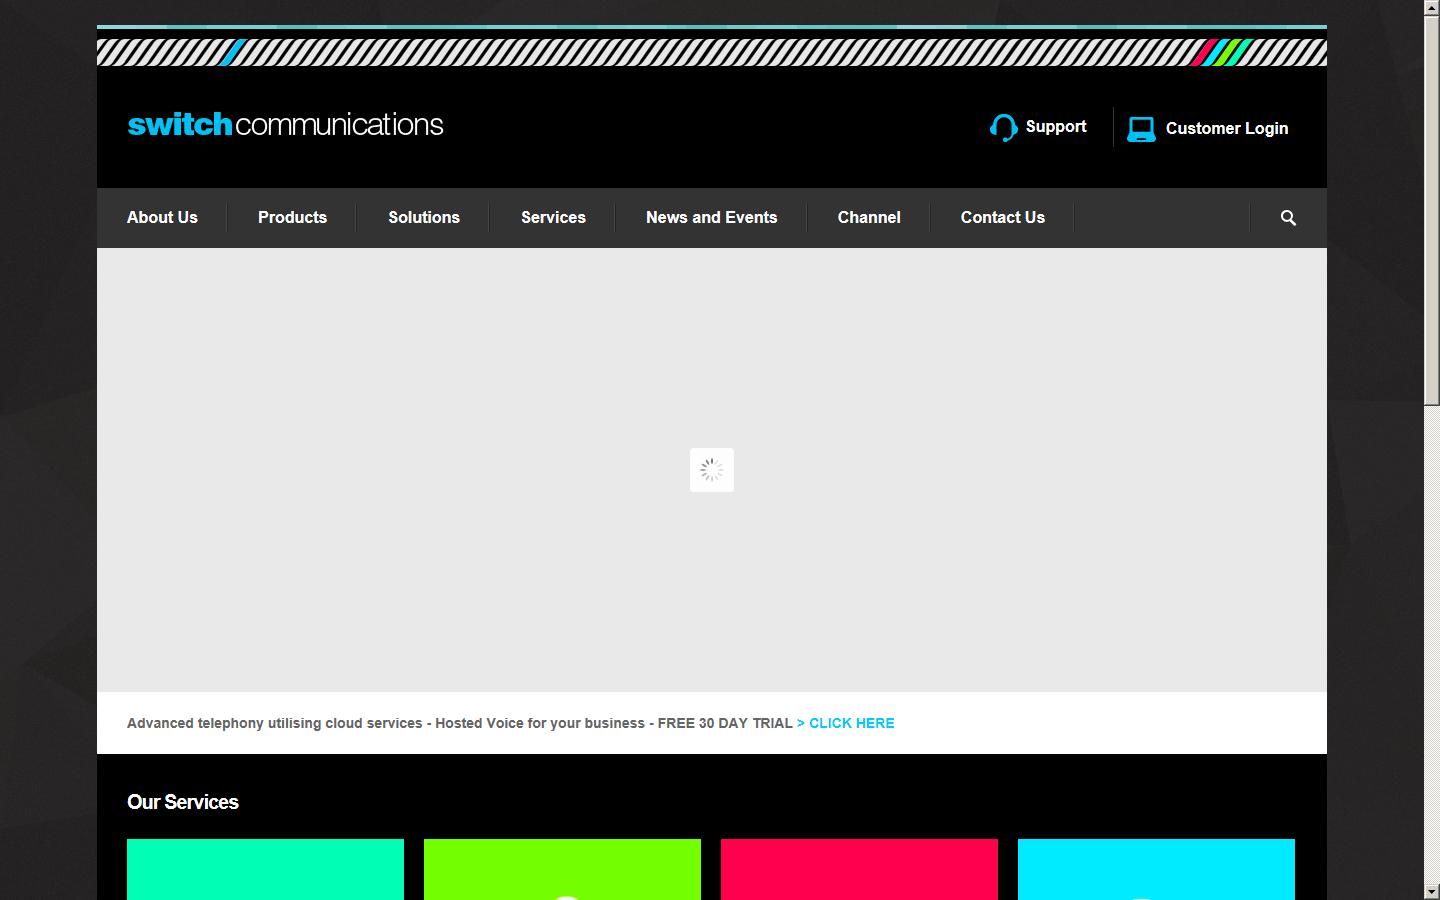This screenshot has width=1440, height=900.
Task: Click the scrollbar down arrow
Action: pos(1432,891)
